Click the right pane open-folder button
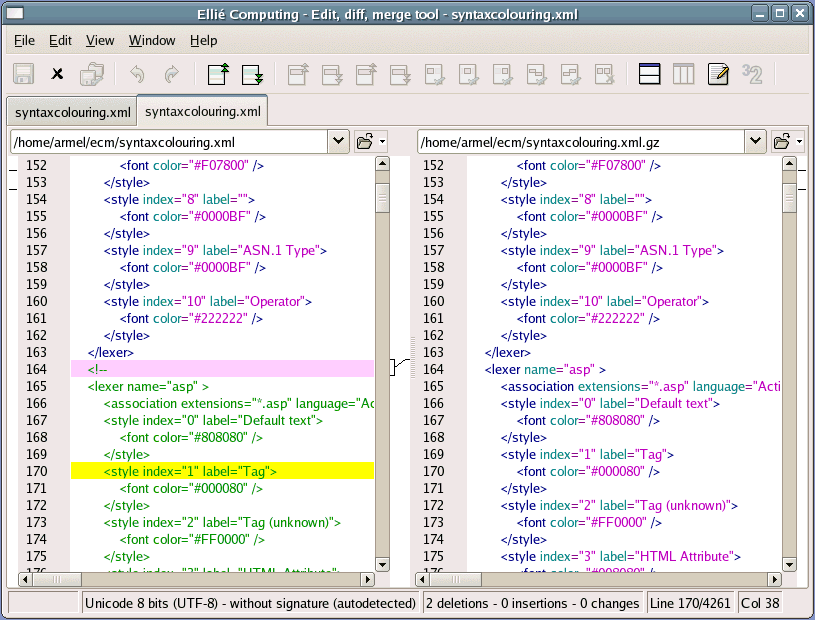The height and width of the screenshot is (620, 815). (x=782, y=141)
